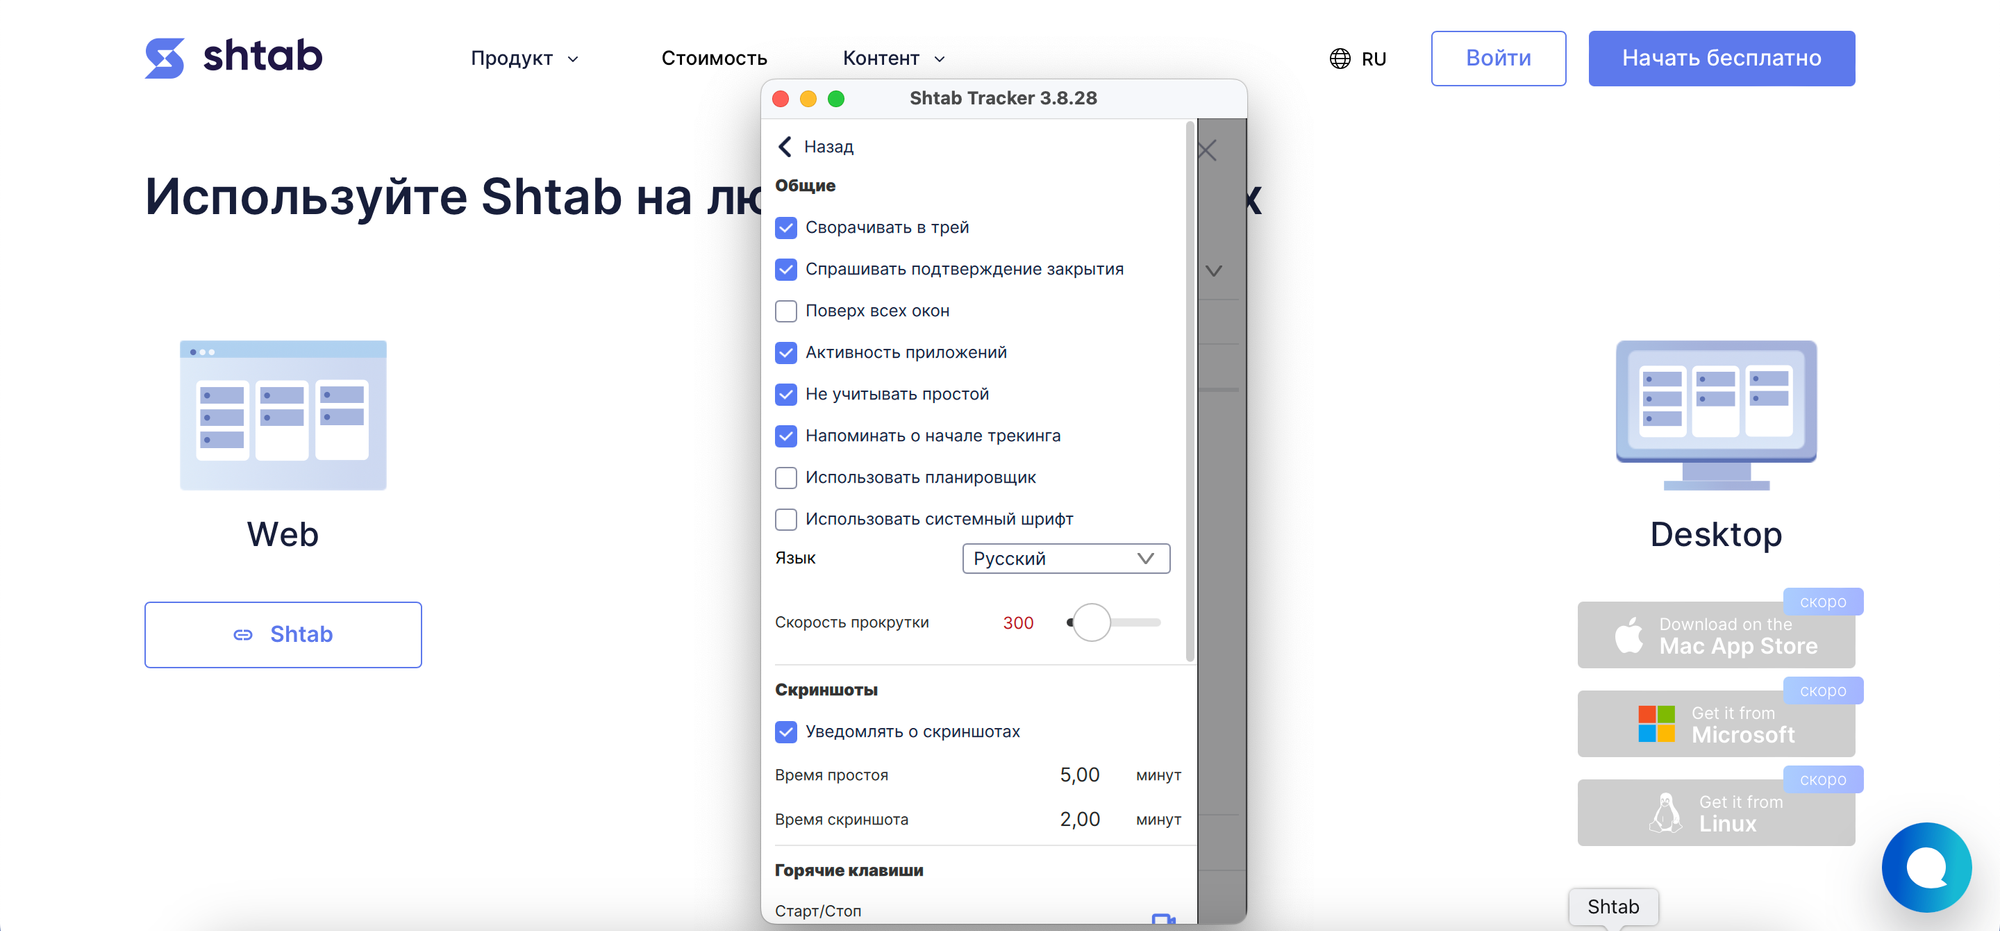Open the Язык dropdown set to Русский
The image size is (2000, 931).
tap(1066, 559)
